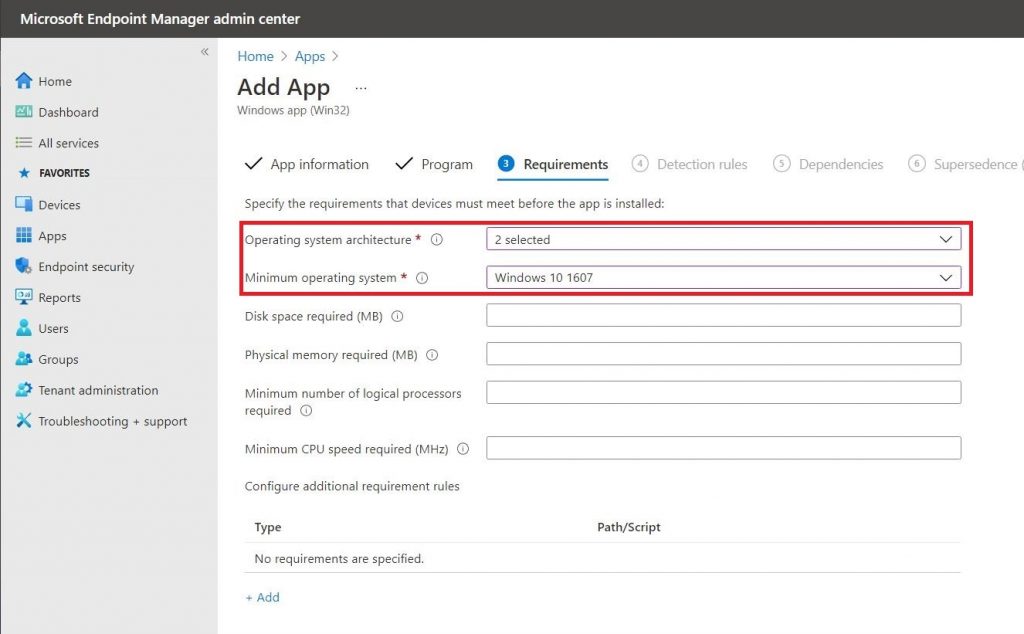The height and width of the screenshot is (634, 1024).
Task: Click the Apps grid icon
Action: click(24, 235)
